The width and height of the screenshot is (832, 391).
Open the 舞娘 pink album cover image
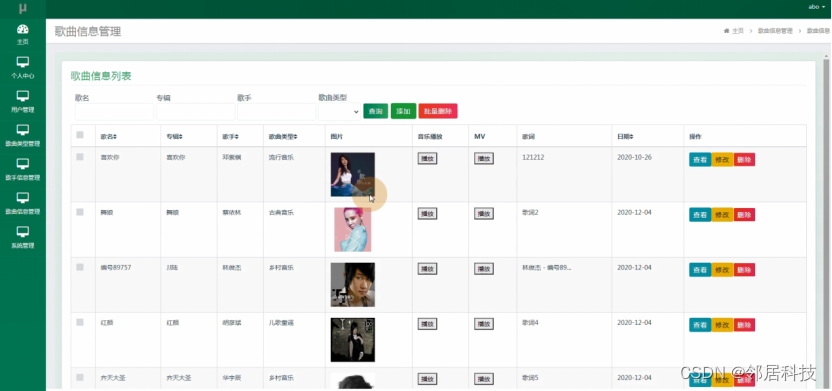point(353,230)
